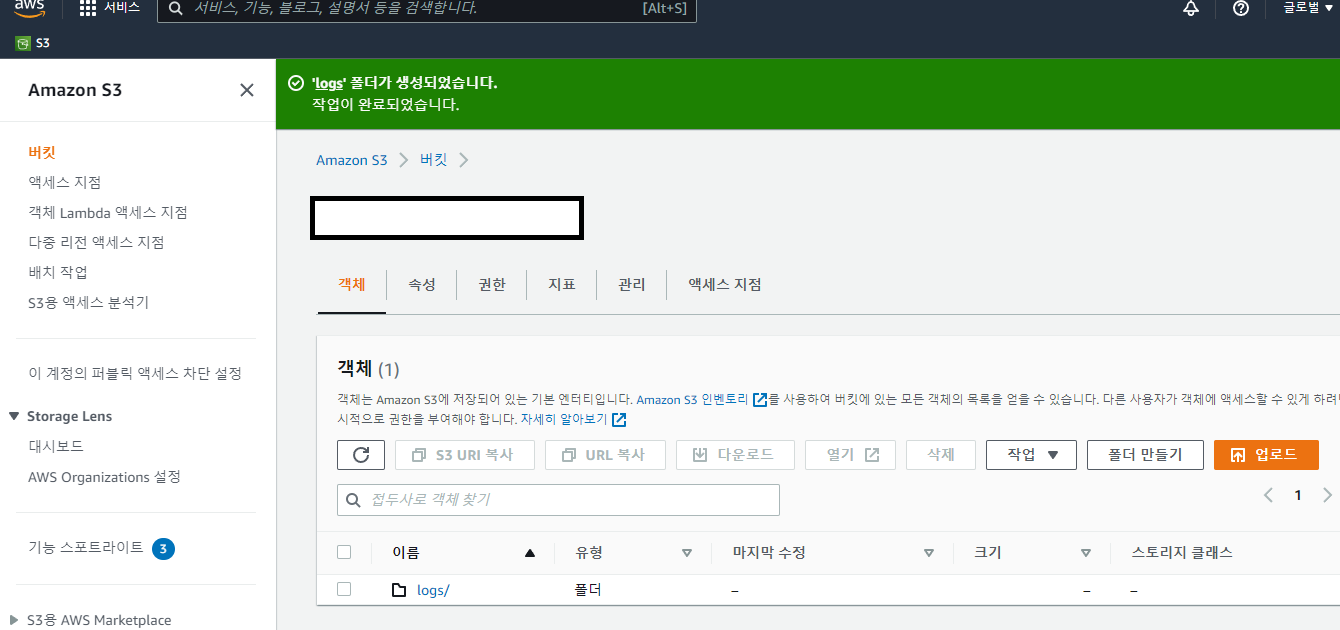1340x630 pixels.
Task: Click the 접두사로 객체 찾기 field
Action: pyautogui.click(x=558, y=500)
